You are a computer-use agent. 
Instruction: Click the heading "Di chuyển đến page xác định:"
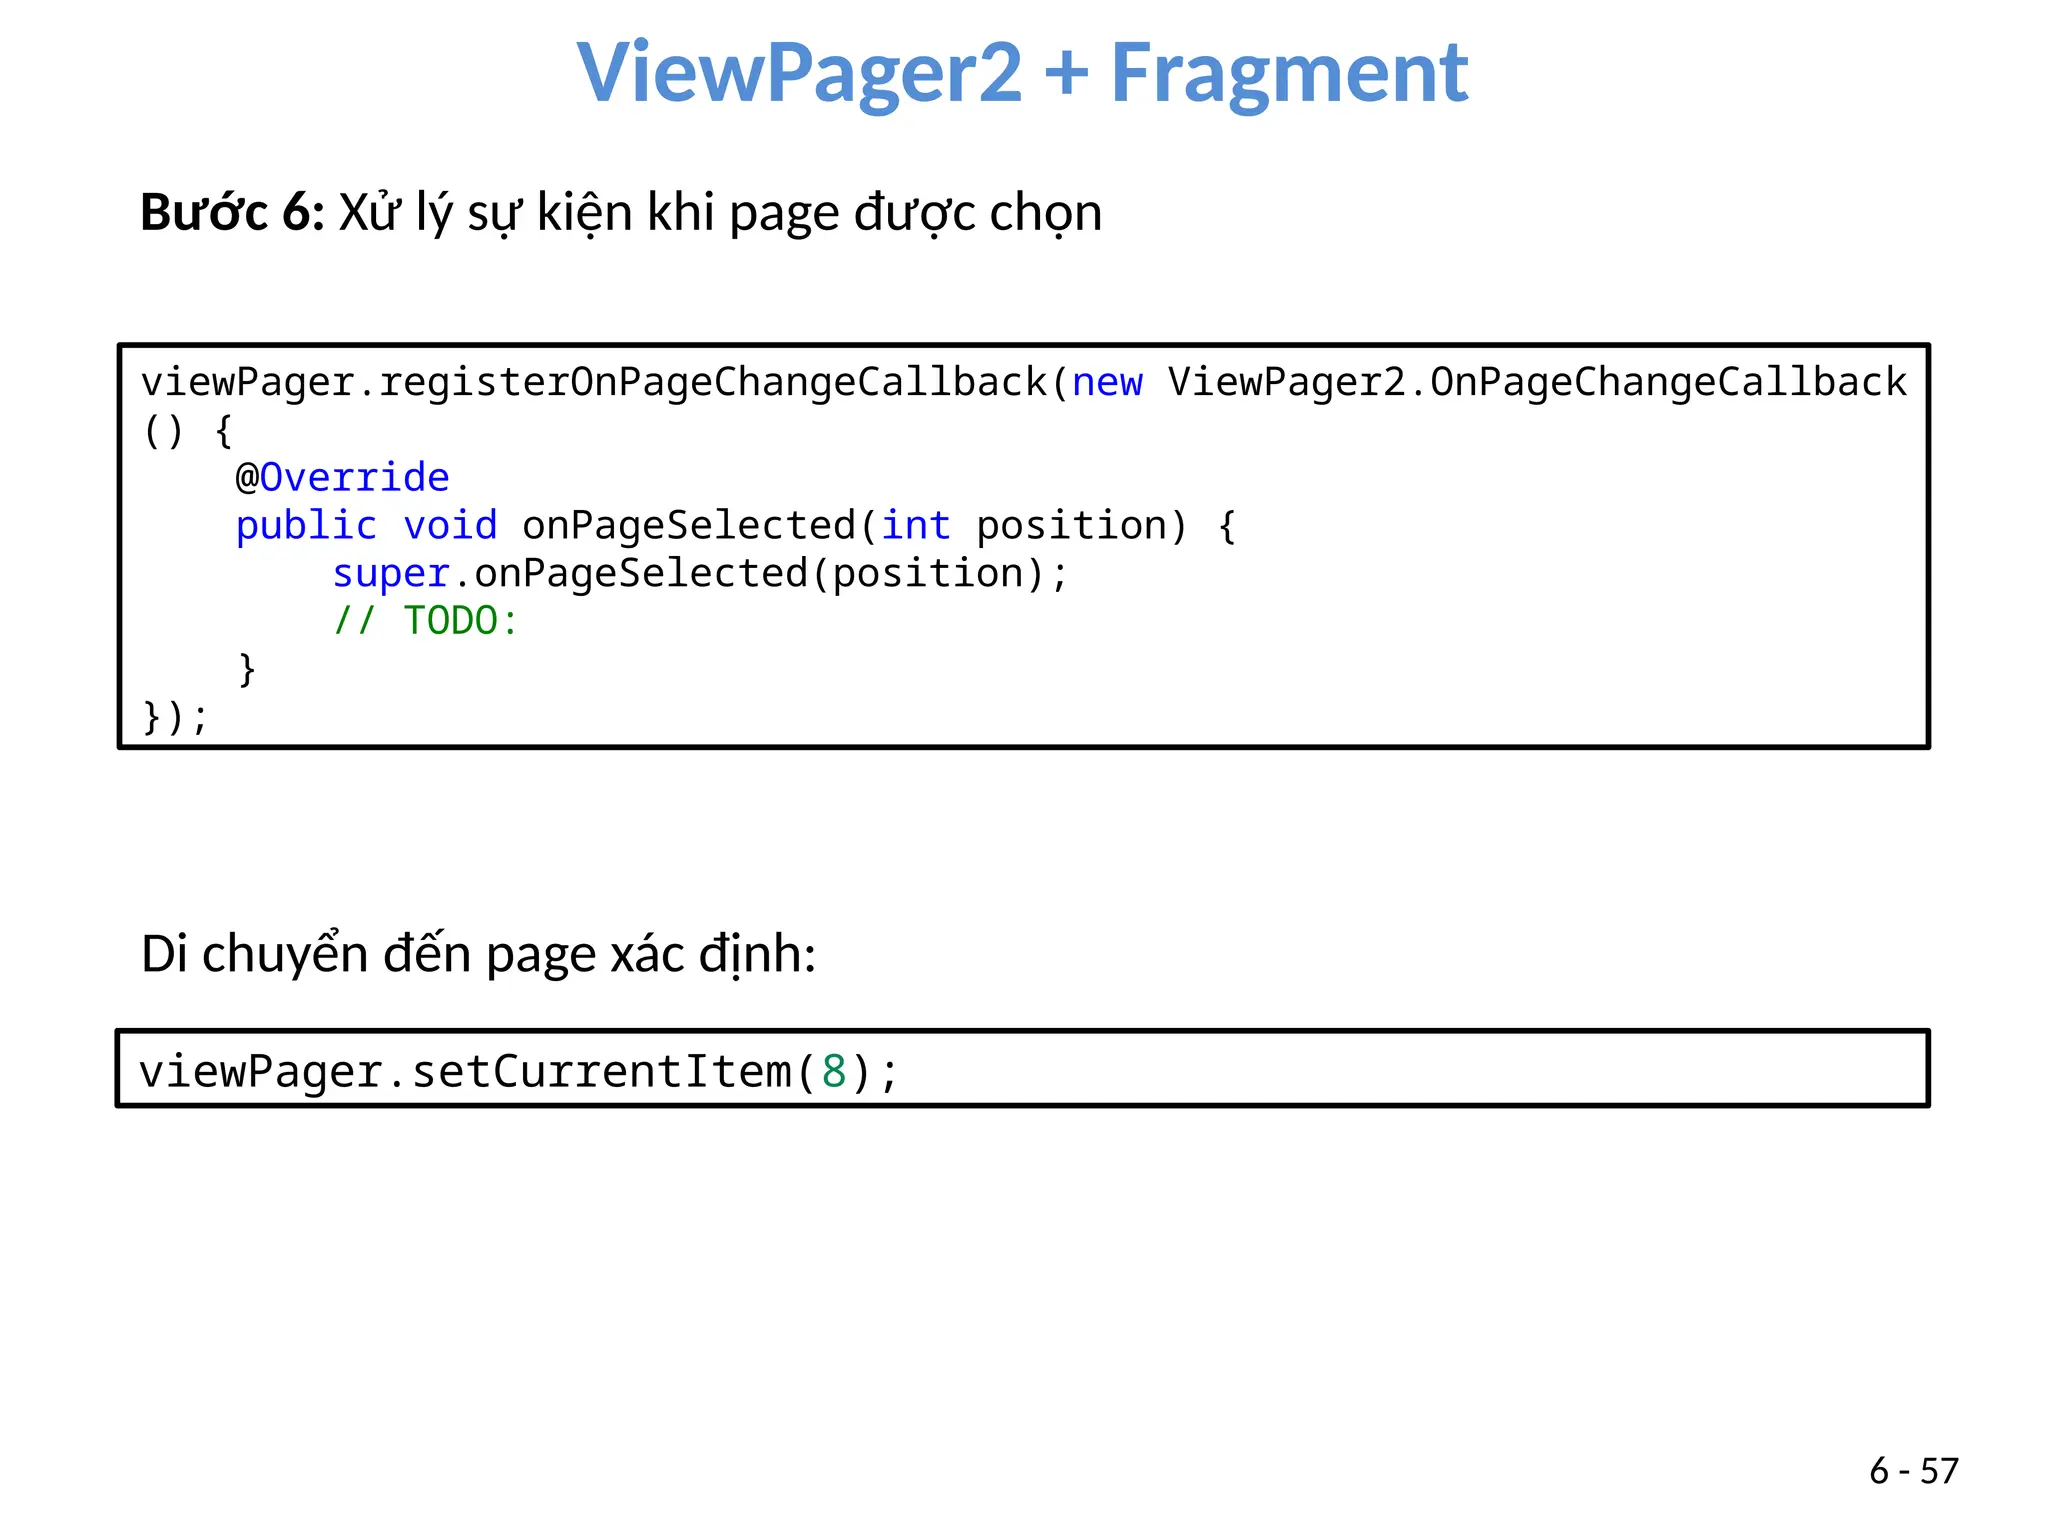478,955
